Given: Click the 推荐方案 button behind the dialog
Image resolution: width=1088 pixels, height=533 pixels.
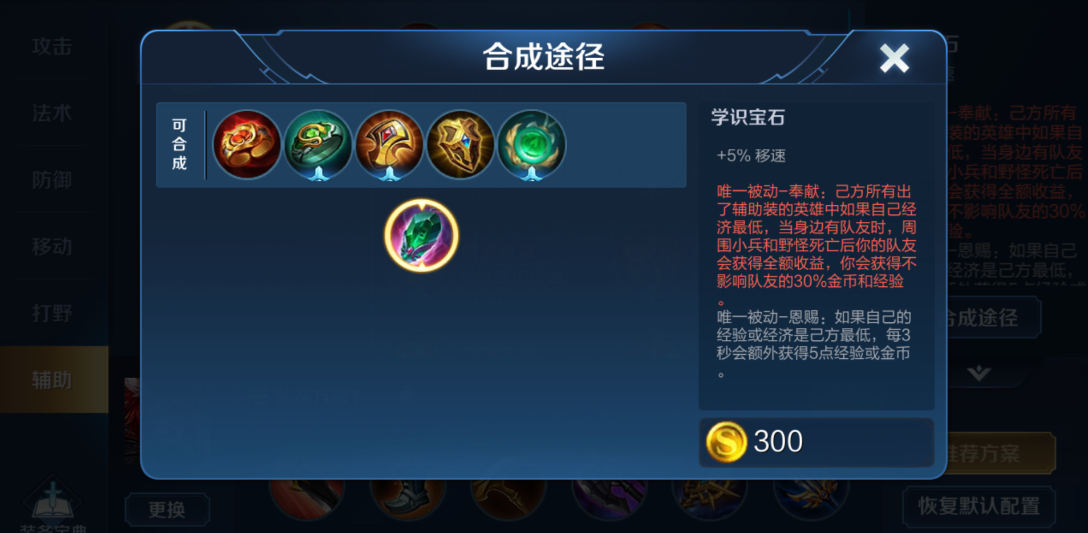Looking at the screenshot, I should click(x=1001, y=454).
